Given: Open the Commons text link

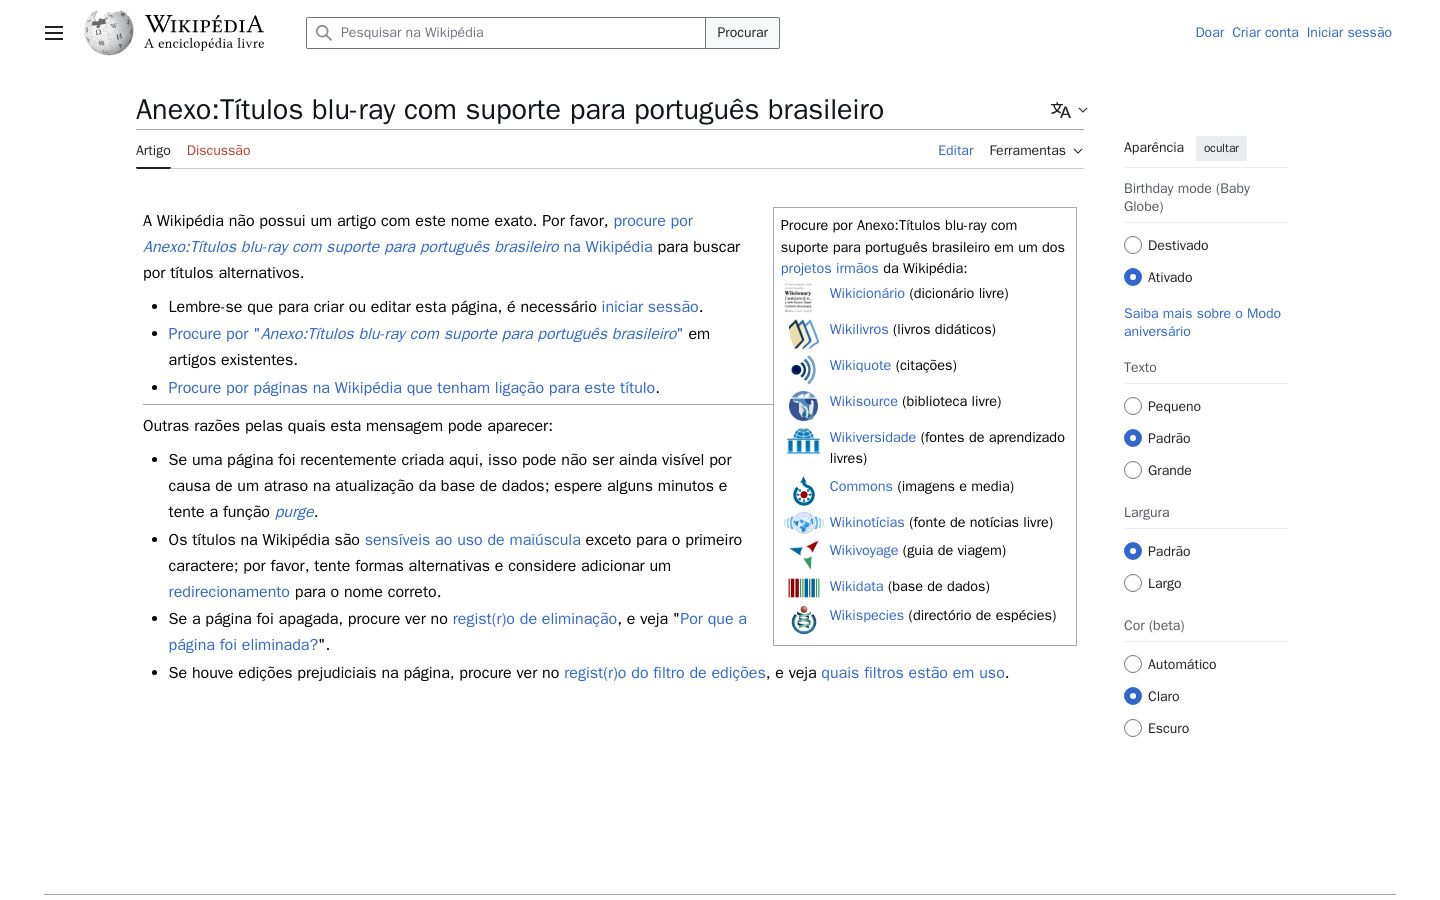Looking at the screenshot, I should [861, 487].
